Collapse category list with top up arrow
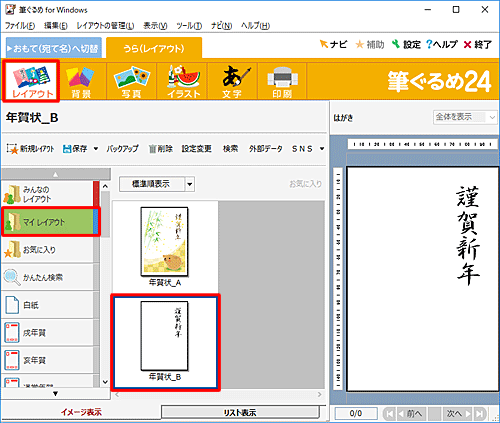Image resolution: width=500 pixels, height=423 pixels. (56, 174)
